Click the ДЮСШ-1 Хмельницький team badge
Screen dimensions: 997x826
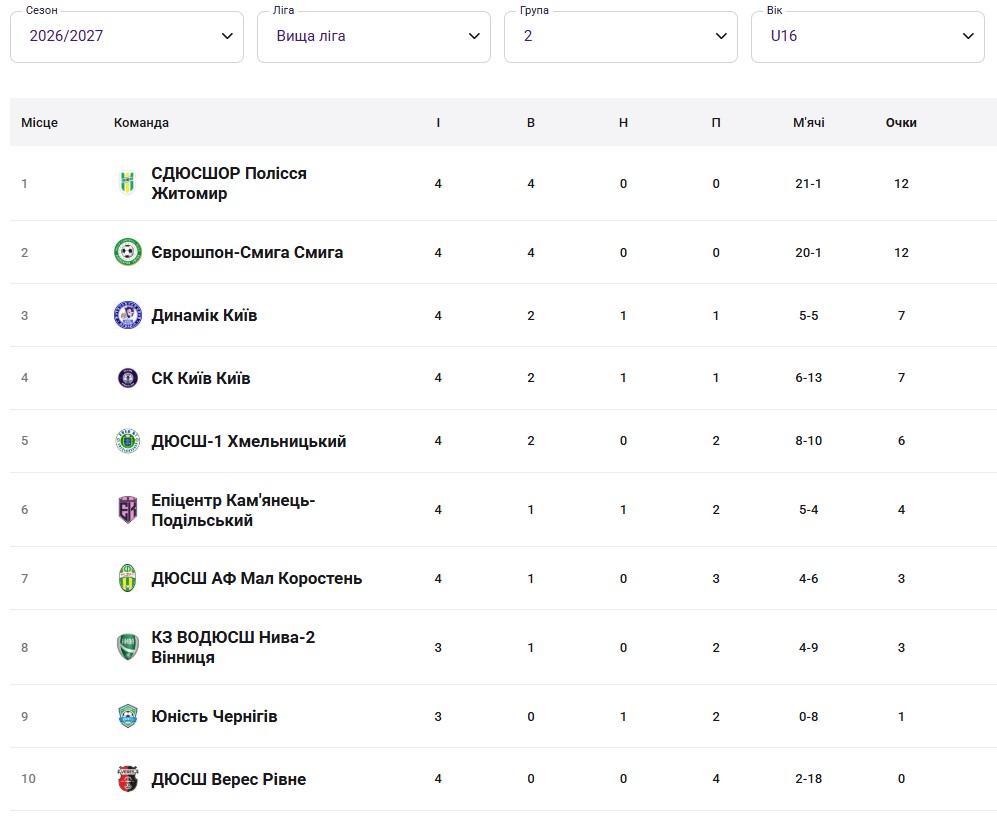tap(128, 441)
